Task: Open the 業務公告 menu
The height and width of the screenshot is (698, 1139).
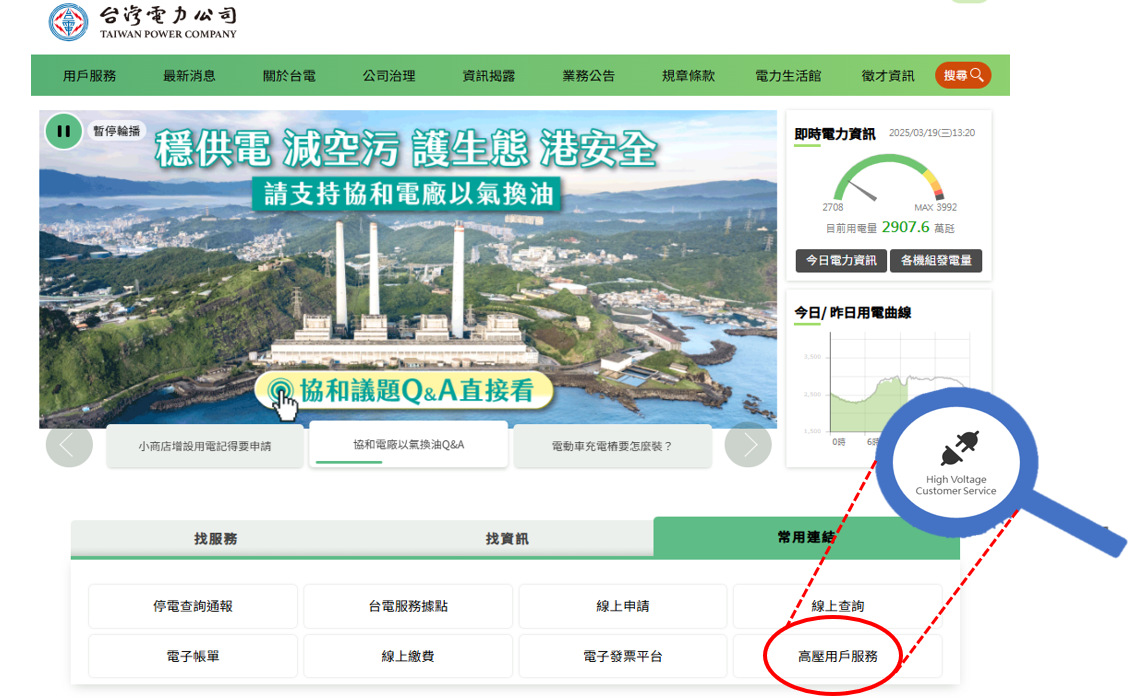Action: [x=588, y=76]
